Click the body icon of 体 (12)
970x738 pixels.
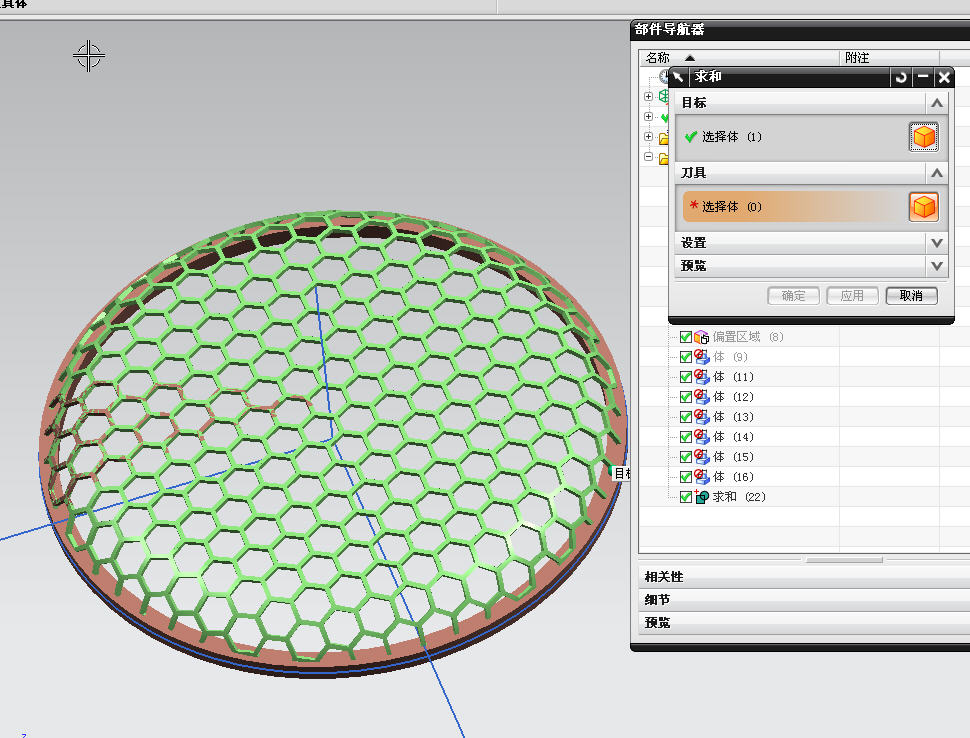[701, 397]
